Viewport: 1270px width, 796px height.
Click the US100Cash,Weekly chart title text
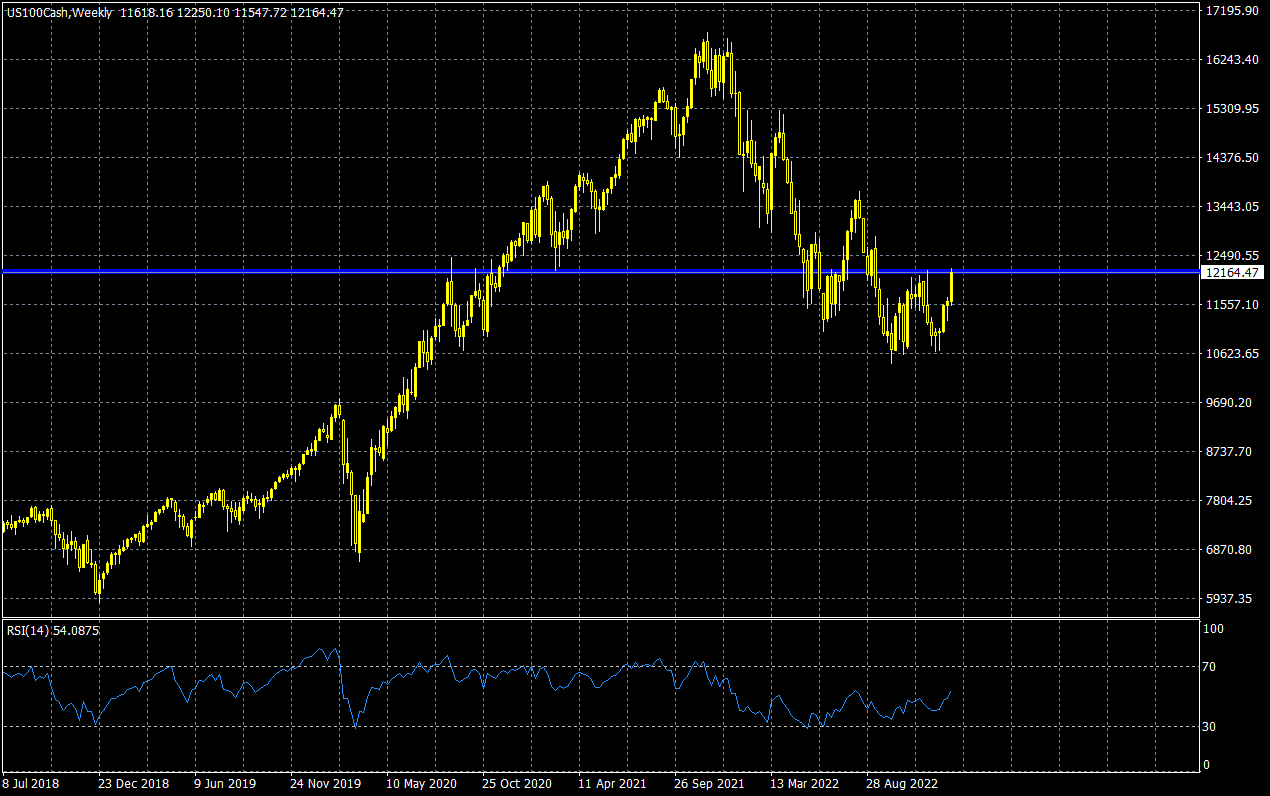click(x=58, y=12)
